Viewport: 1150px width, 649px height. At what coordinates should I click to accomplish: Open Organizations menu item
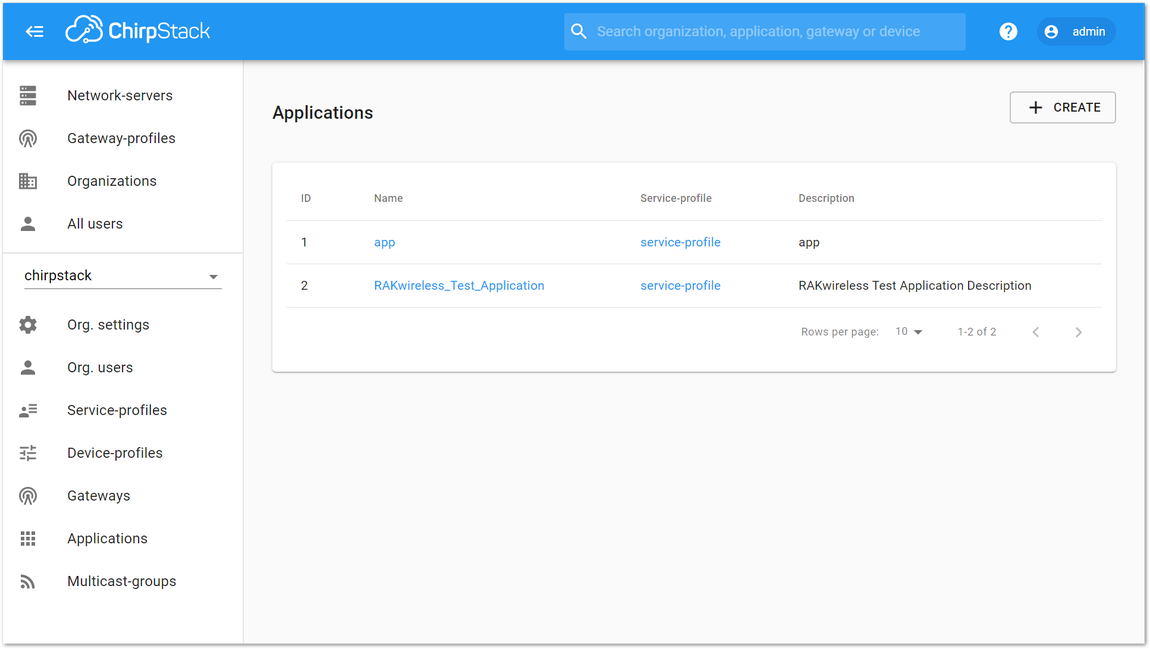coord(122,181)
